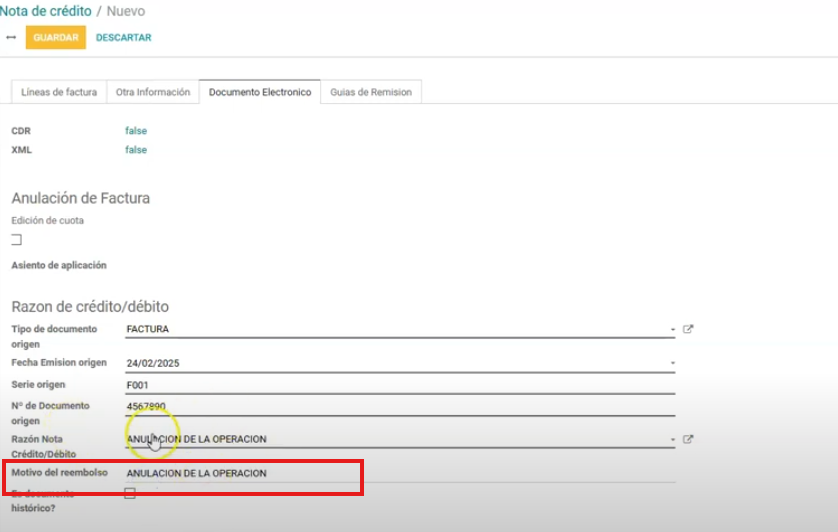The height and width of the screenshot is (532, 838).
Task: Open external link for Razón Nota Crédito/Débito
Action: pyautogui.click(x=688, y=439)
